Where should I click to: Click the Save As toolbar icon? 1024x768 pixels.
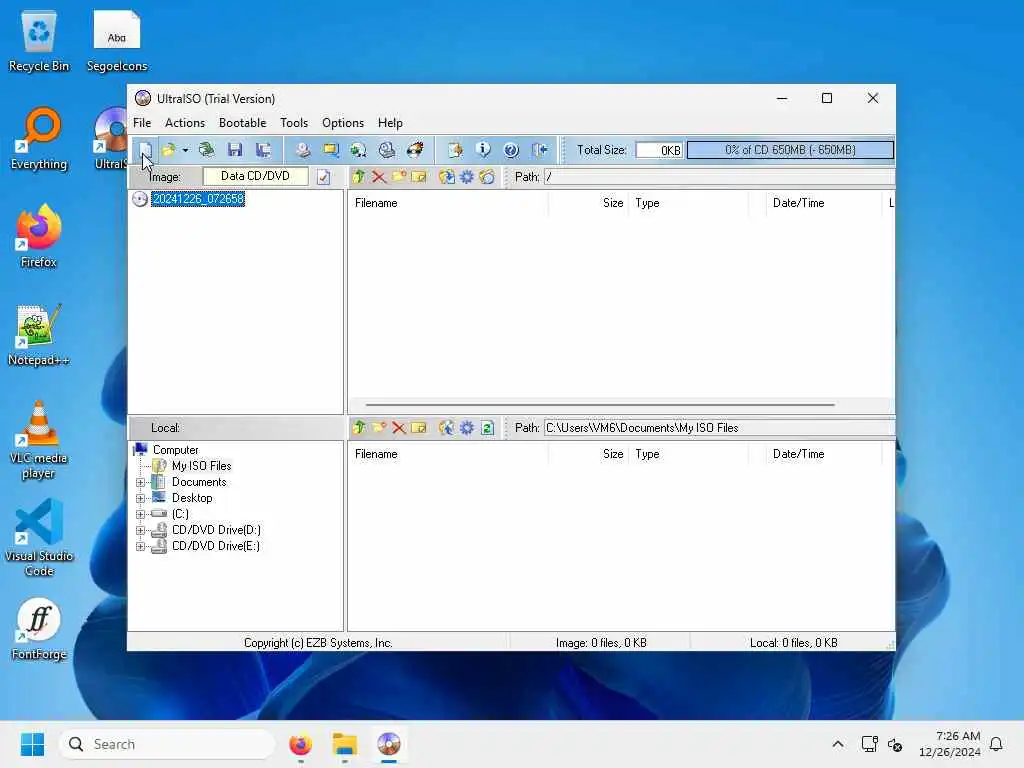[263, 150]
